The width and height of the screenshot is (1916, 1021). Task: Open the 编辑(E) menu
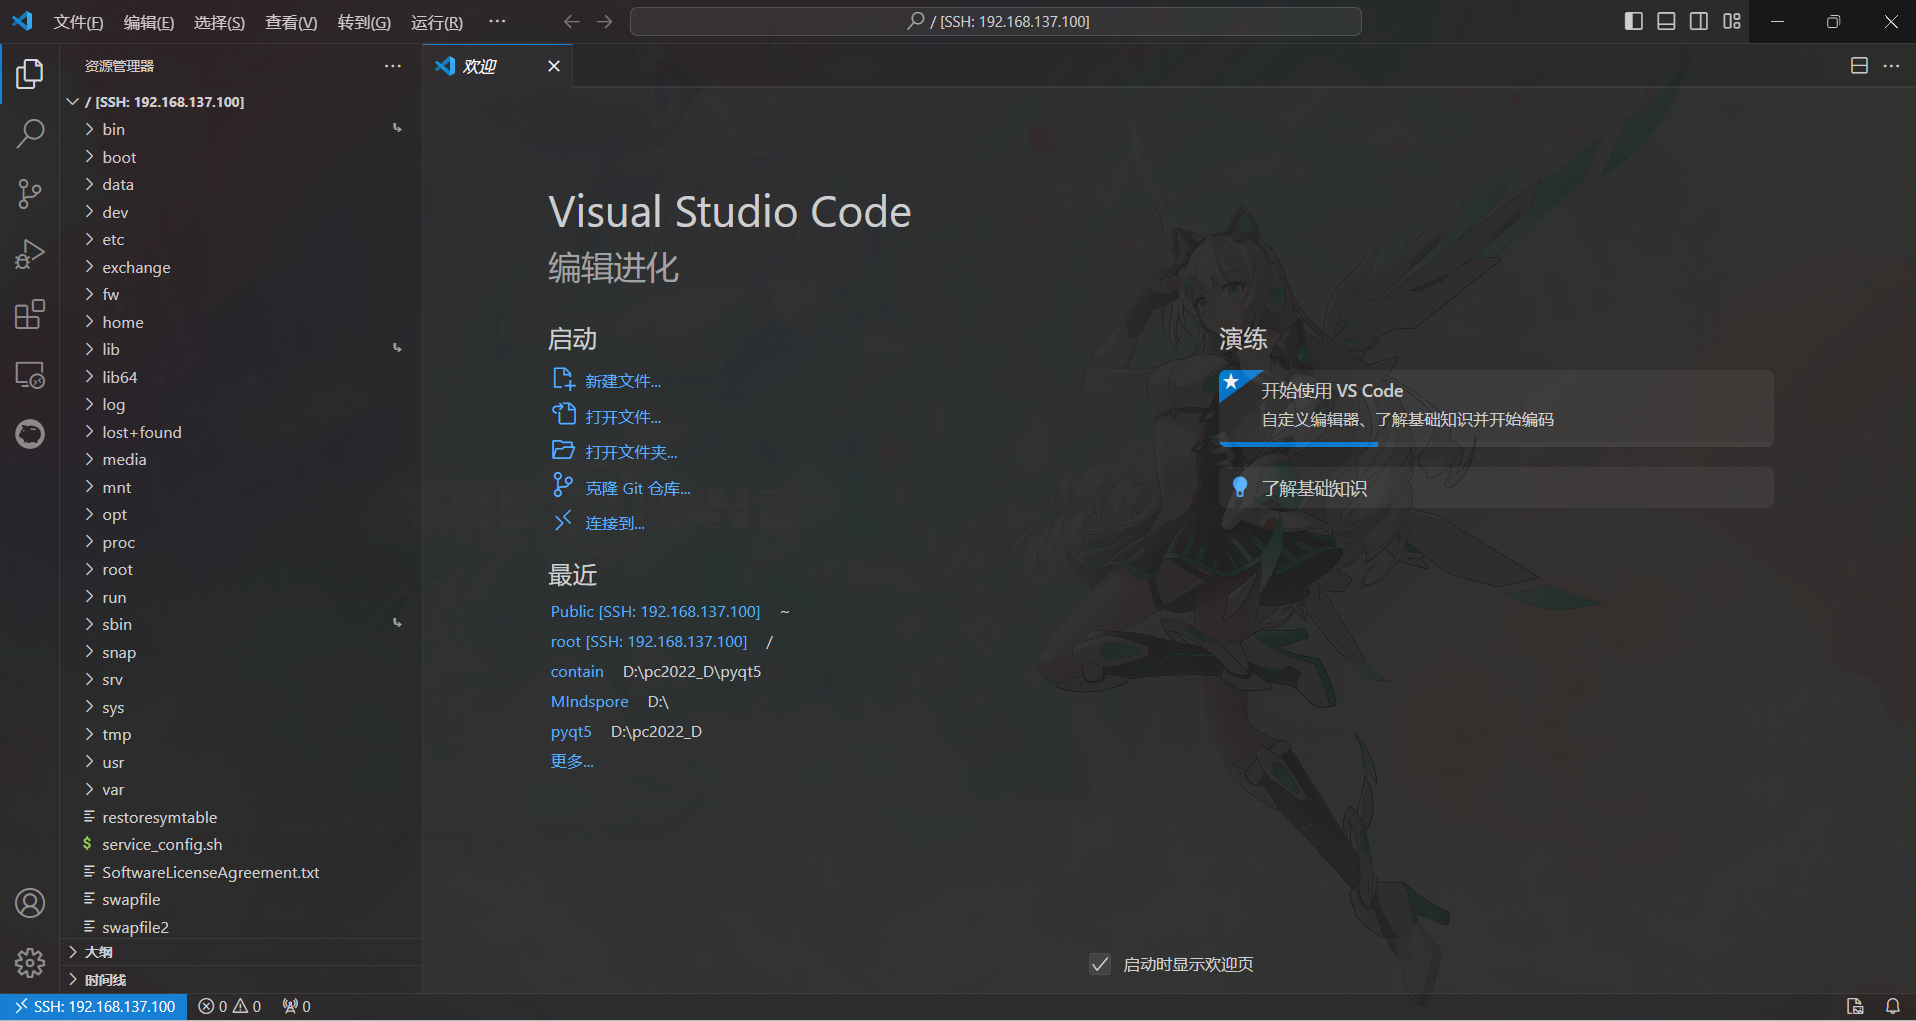(149, 22)
